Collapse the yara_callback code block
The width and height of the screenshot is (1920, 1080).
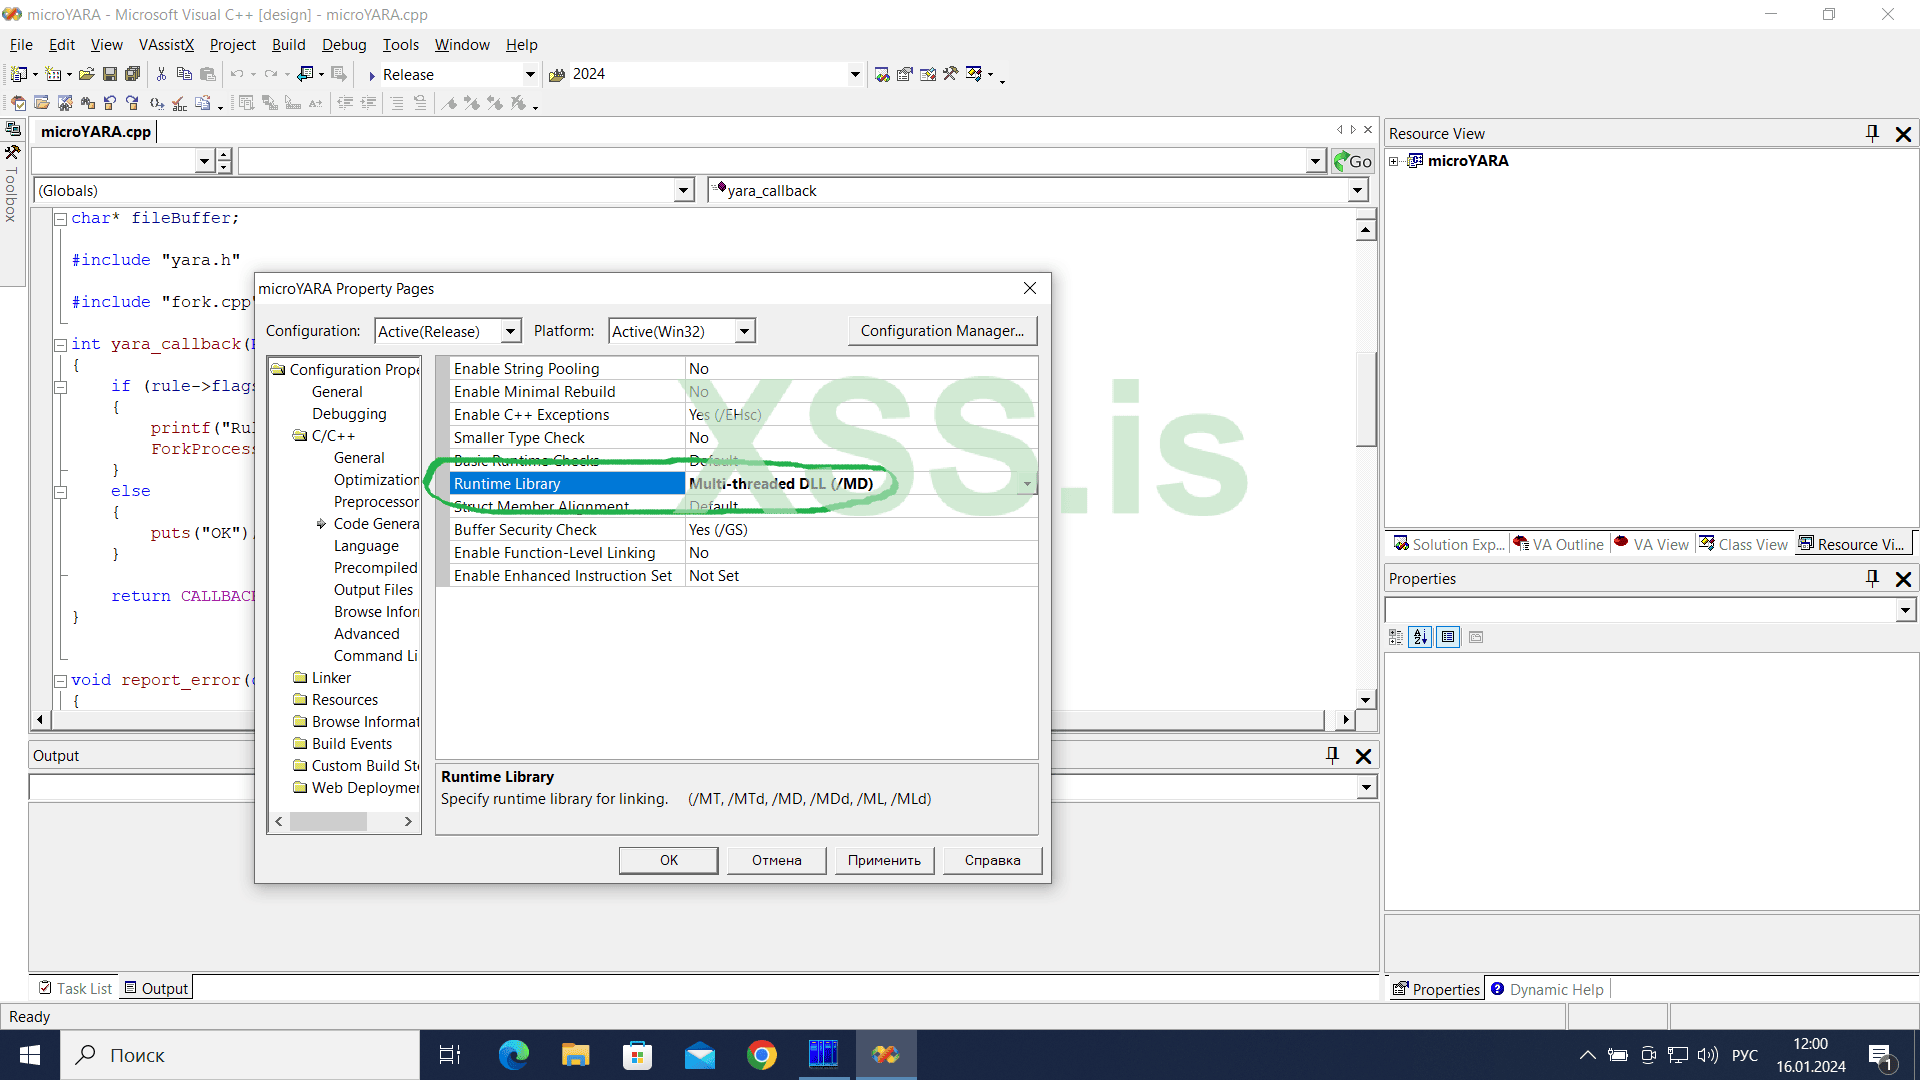[60, 344]
